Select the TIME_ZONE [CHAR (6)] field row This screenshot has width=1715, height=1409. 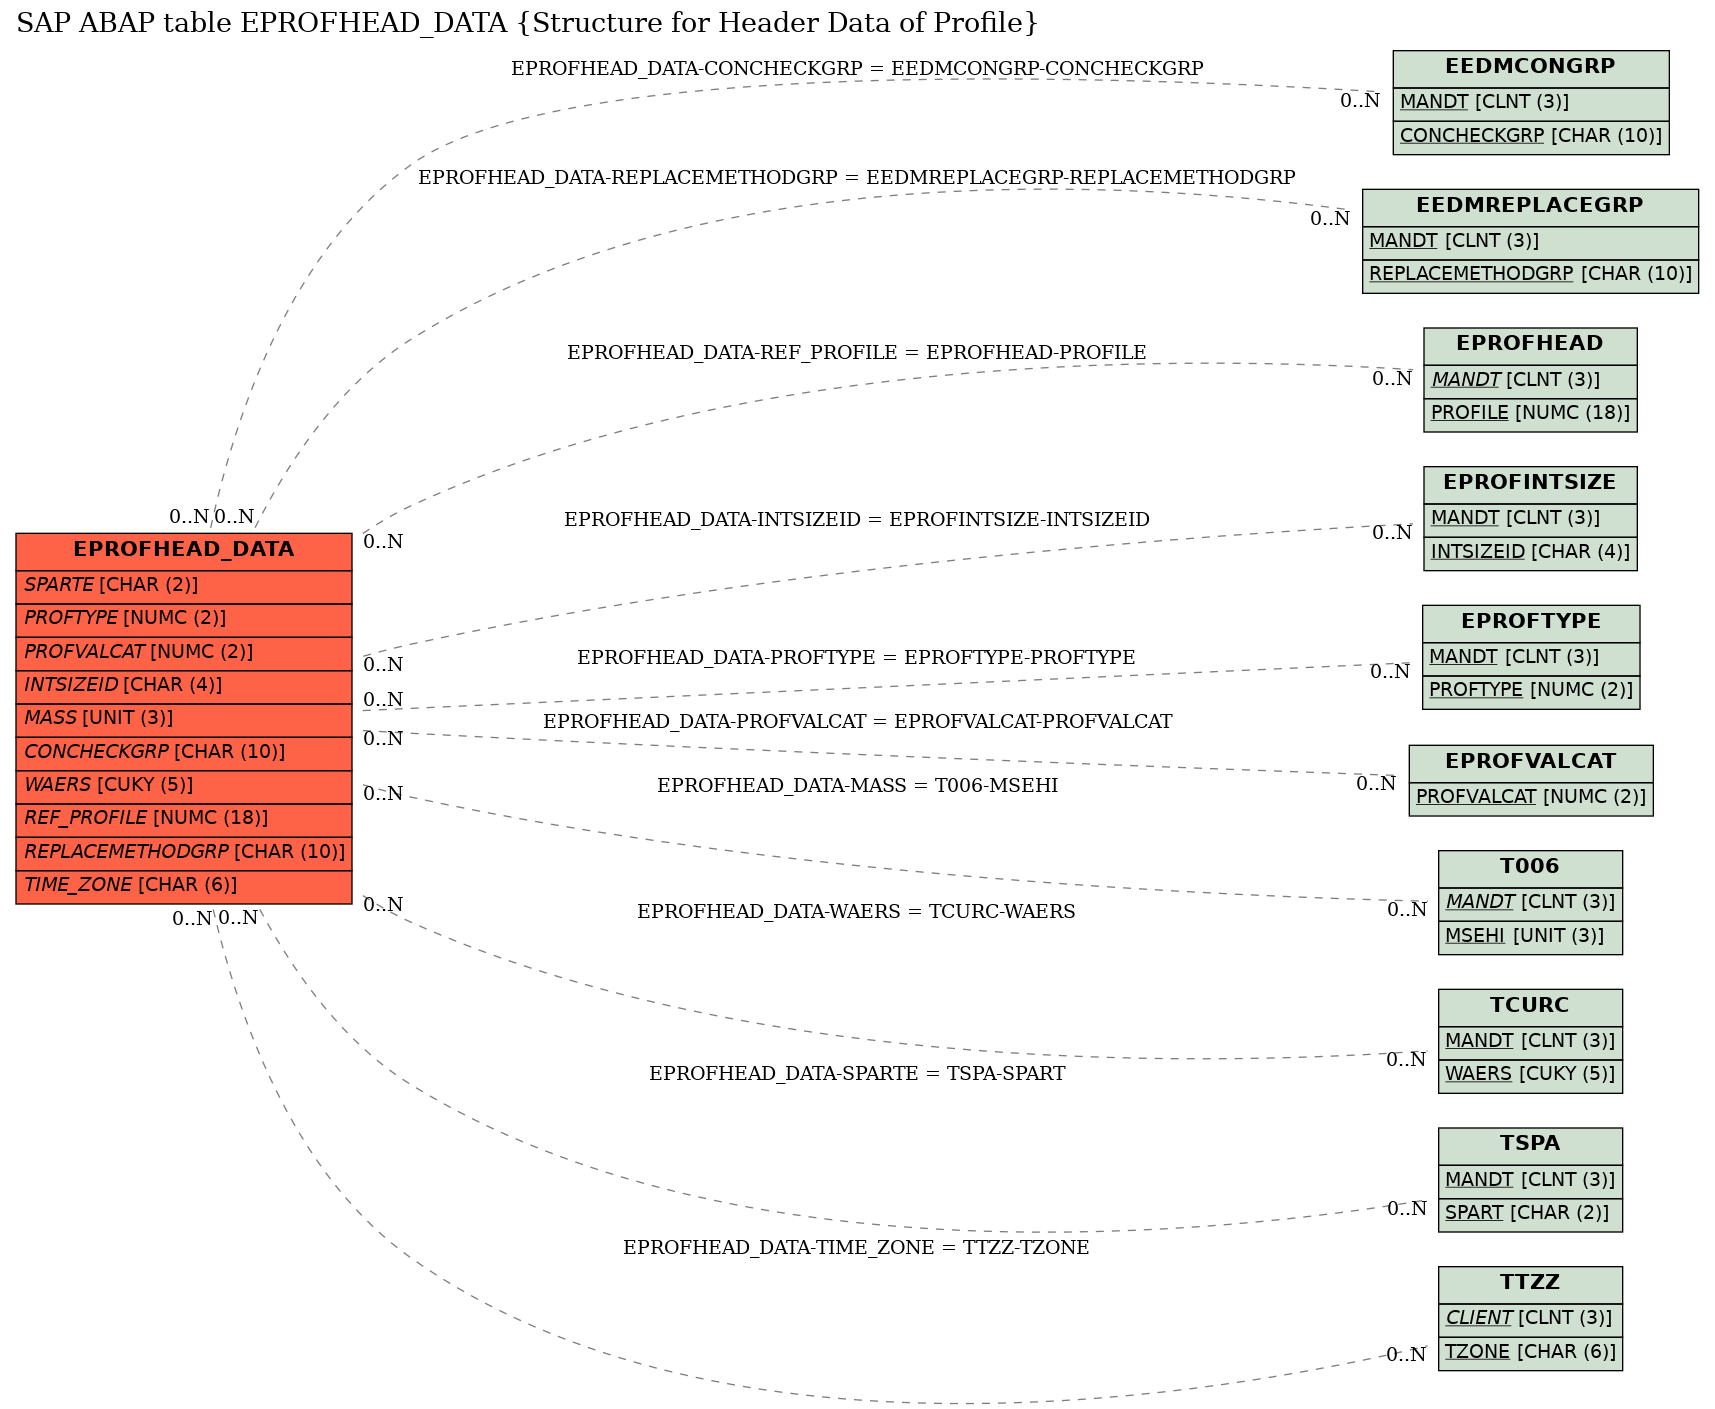pos(184,886)
